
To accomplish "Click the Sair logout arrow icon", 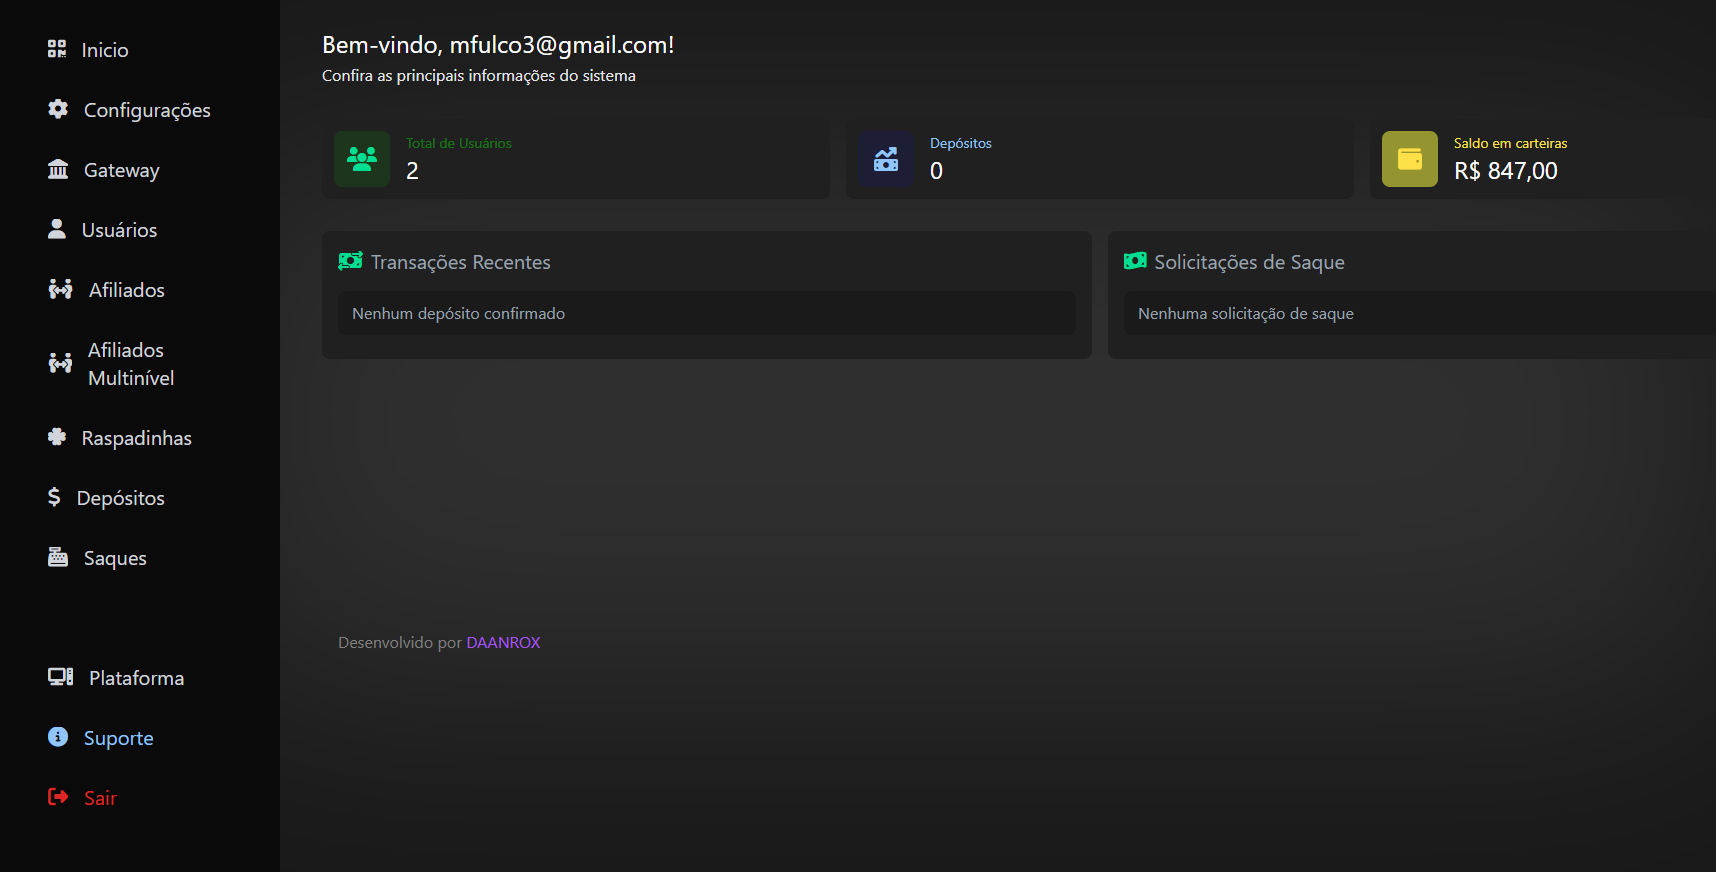I will tap(58, 797).
